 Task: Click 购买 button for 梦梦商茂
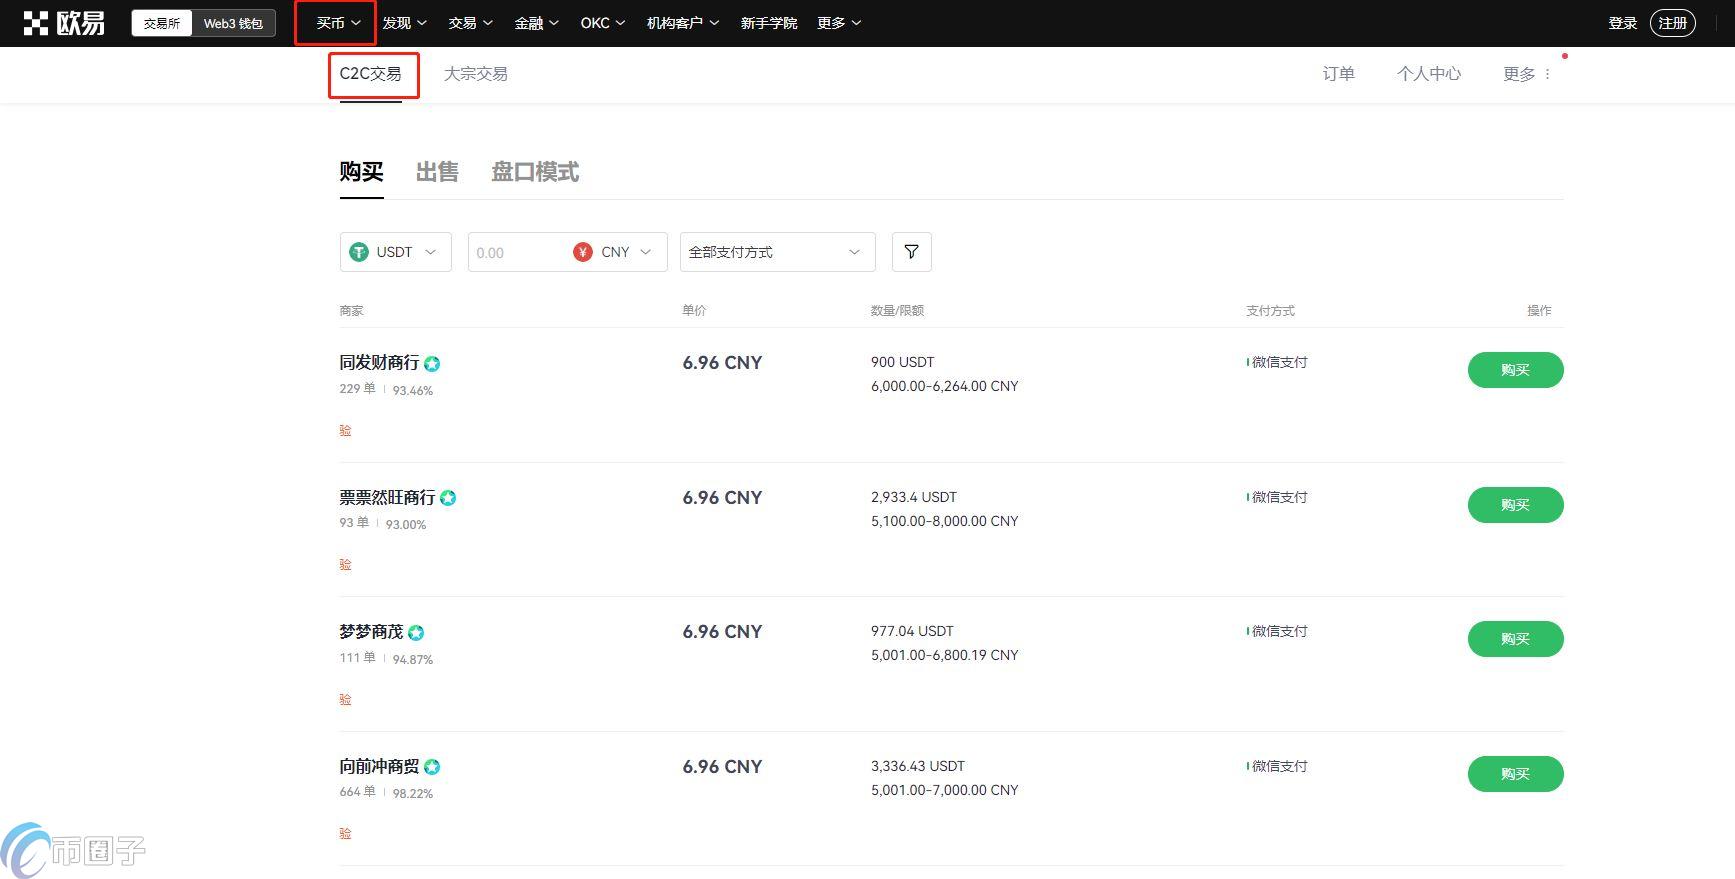[1515, 639]
